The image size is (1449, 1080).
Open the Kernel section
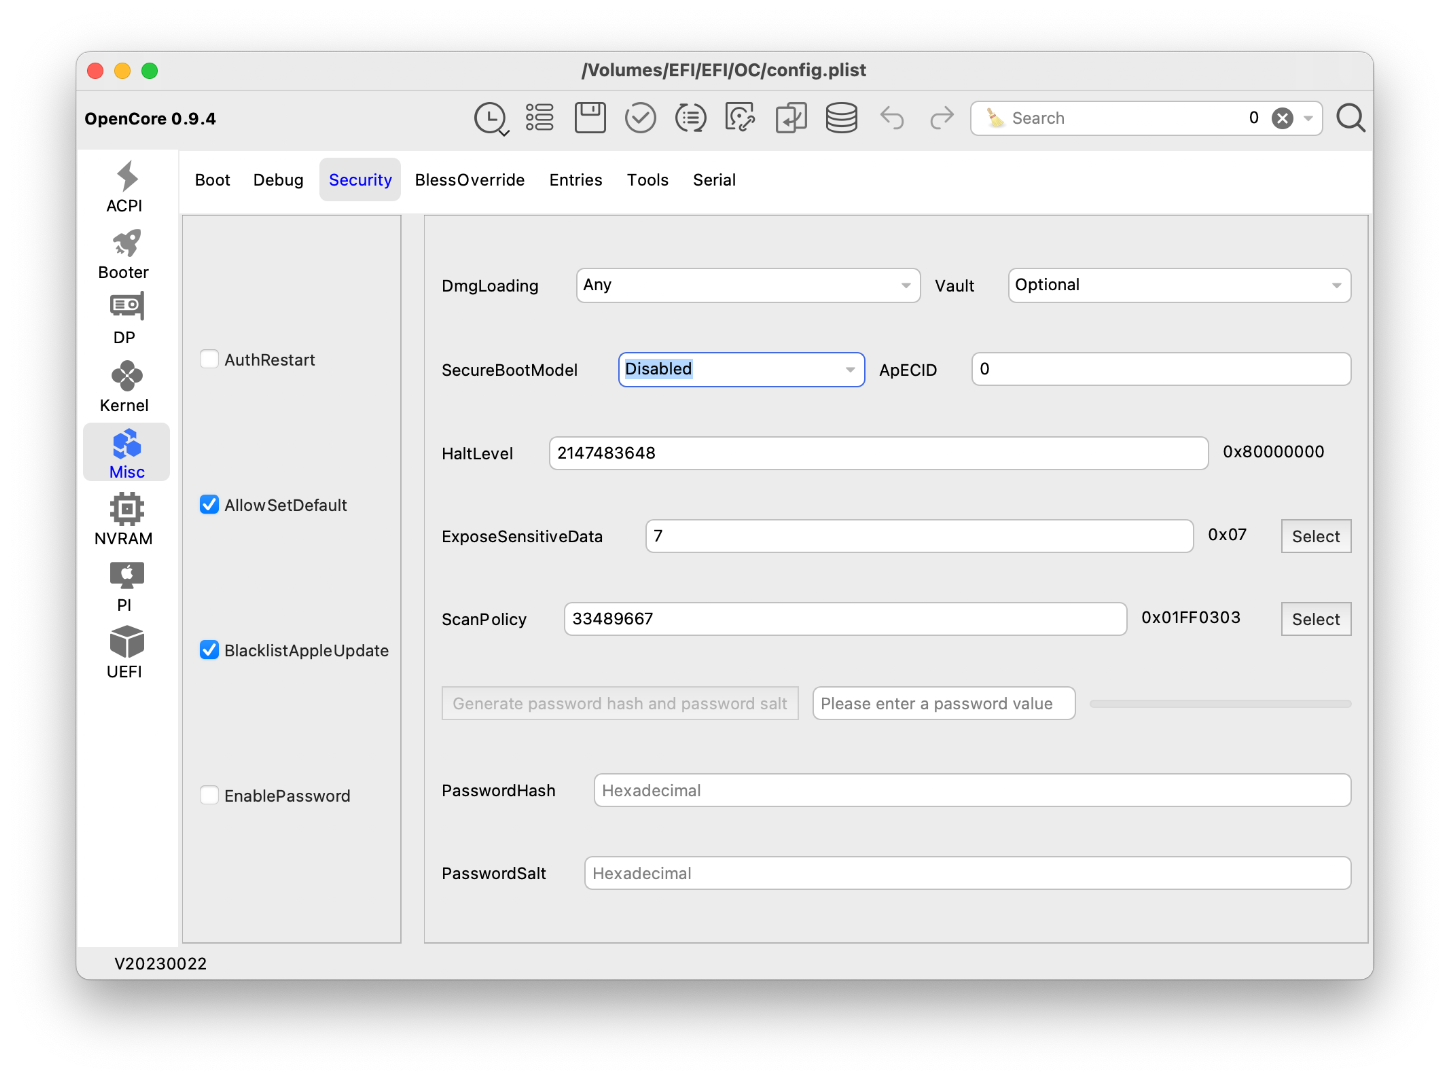click(x=125, y=387)
